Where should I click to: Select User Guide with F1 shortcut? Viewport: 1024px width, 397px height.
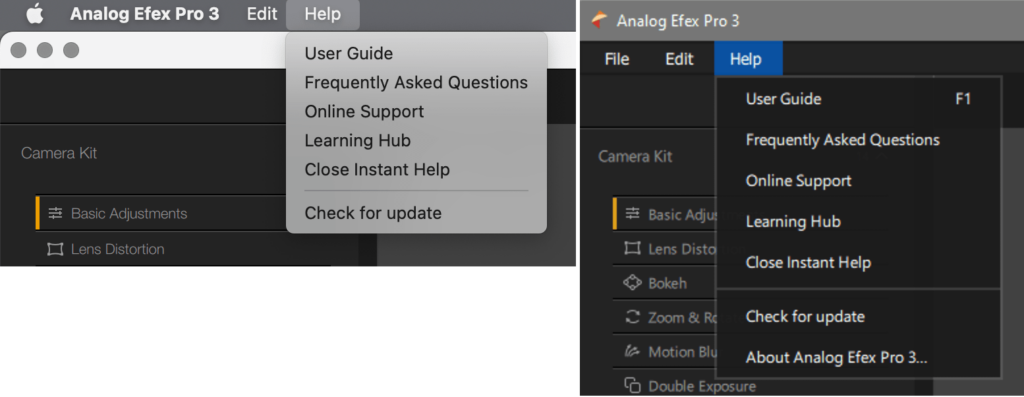click(x=858, y=99)
